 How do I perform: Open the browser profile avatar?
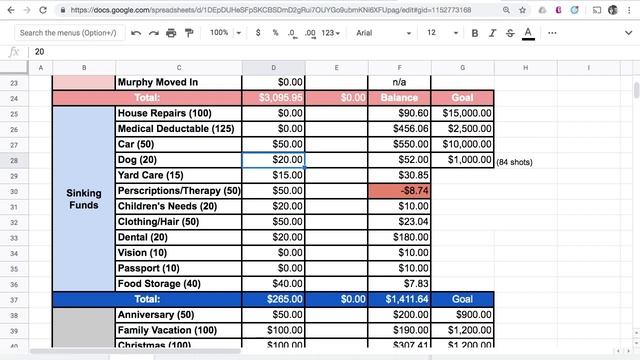[x=613, y=10]
